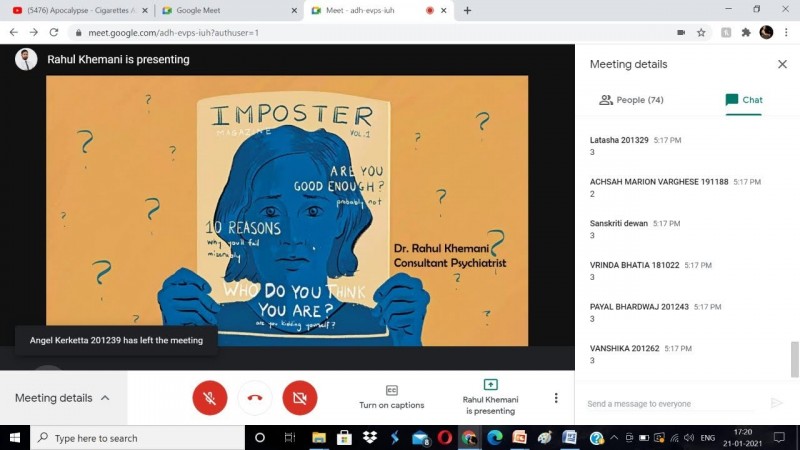Switch to People (74) tab
The height and width of the screenshot is (450, 800).
(632, 100)
